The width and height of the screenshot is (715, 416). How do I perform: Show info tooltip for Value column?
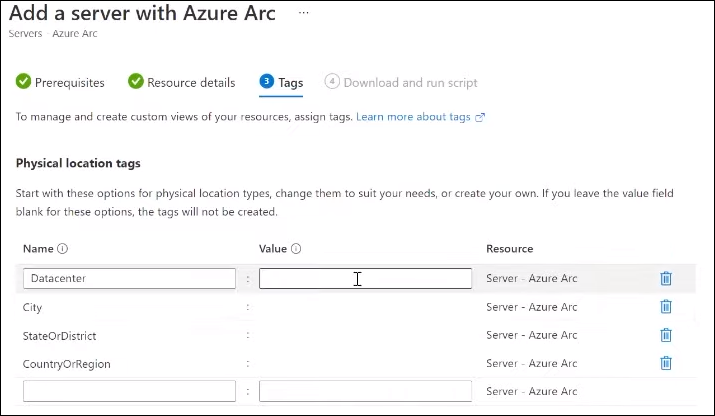click(297, 249)
